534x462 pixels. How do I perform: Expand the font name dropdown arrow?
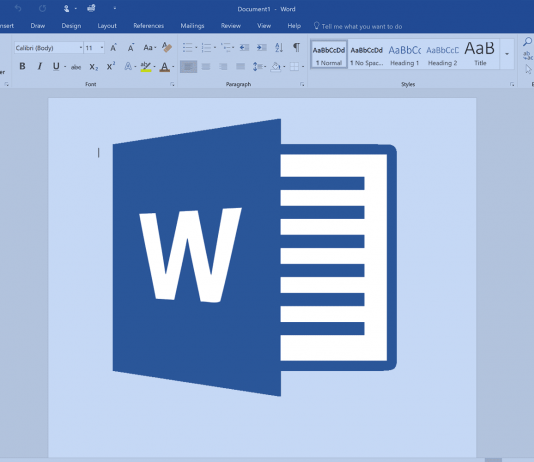(81, 48)
